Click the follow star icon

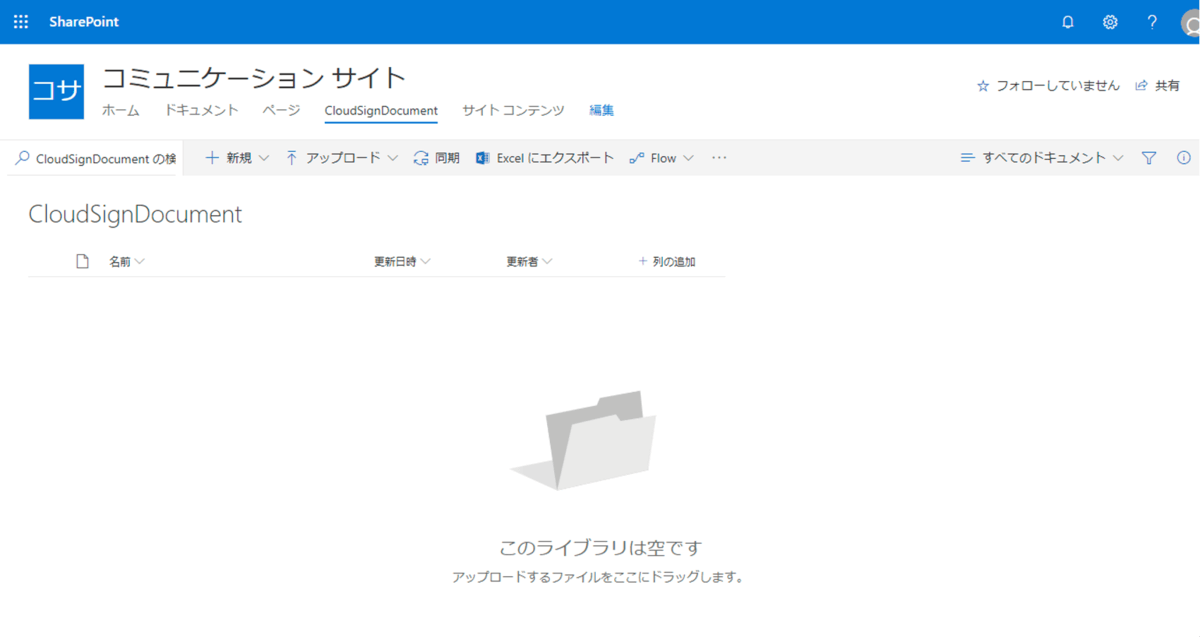click(x=983, y=86)
